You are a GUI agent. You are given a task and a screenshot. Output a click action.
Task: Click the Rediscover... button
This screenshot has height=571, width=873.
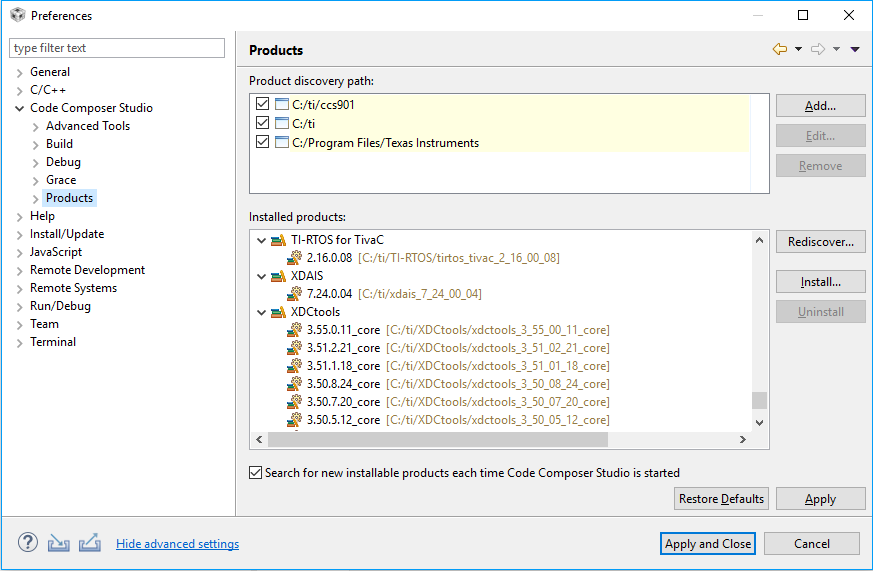point(821,242)
